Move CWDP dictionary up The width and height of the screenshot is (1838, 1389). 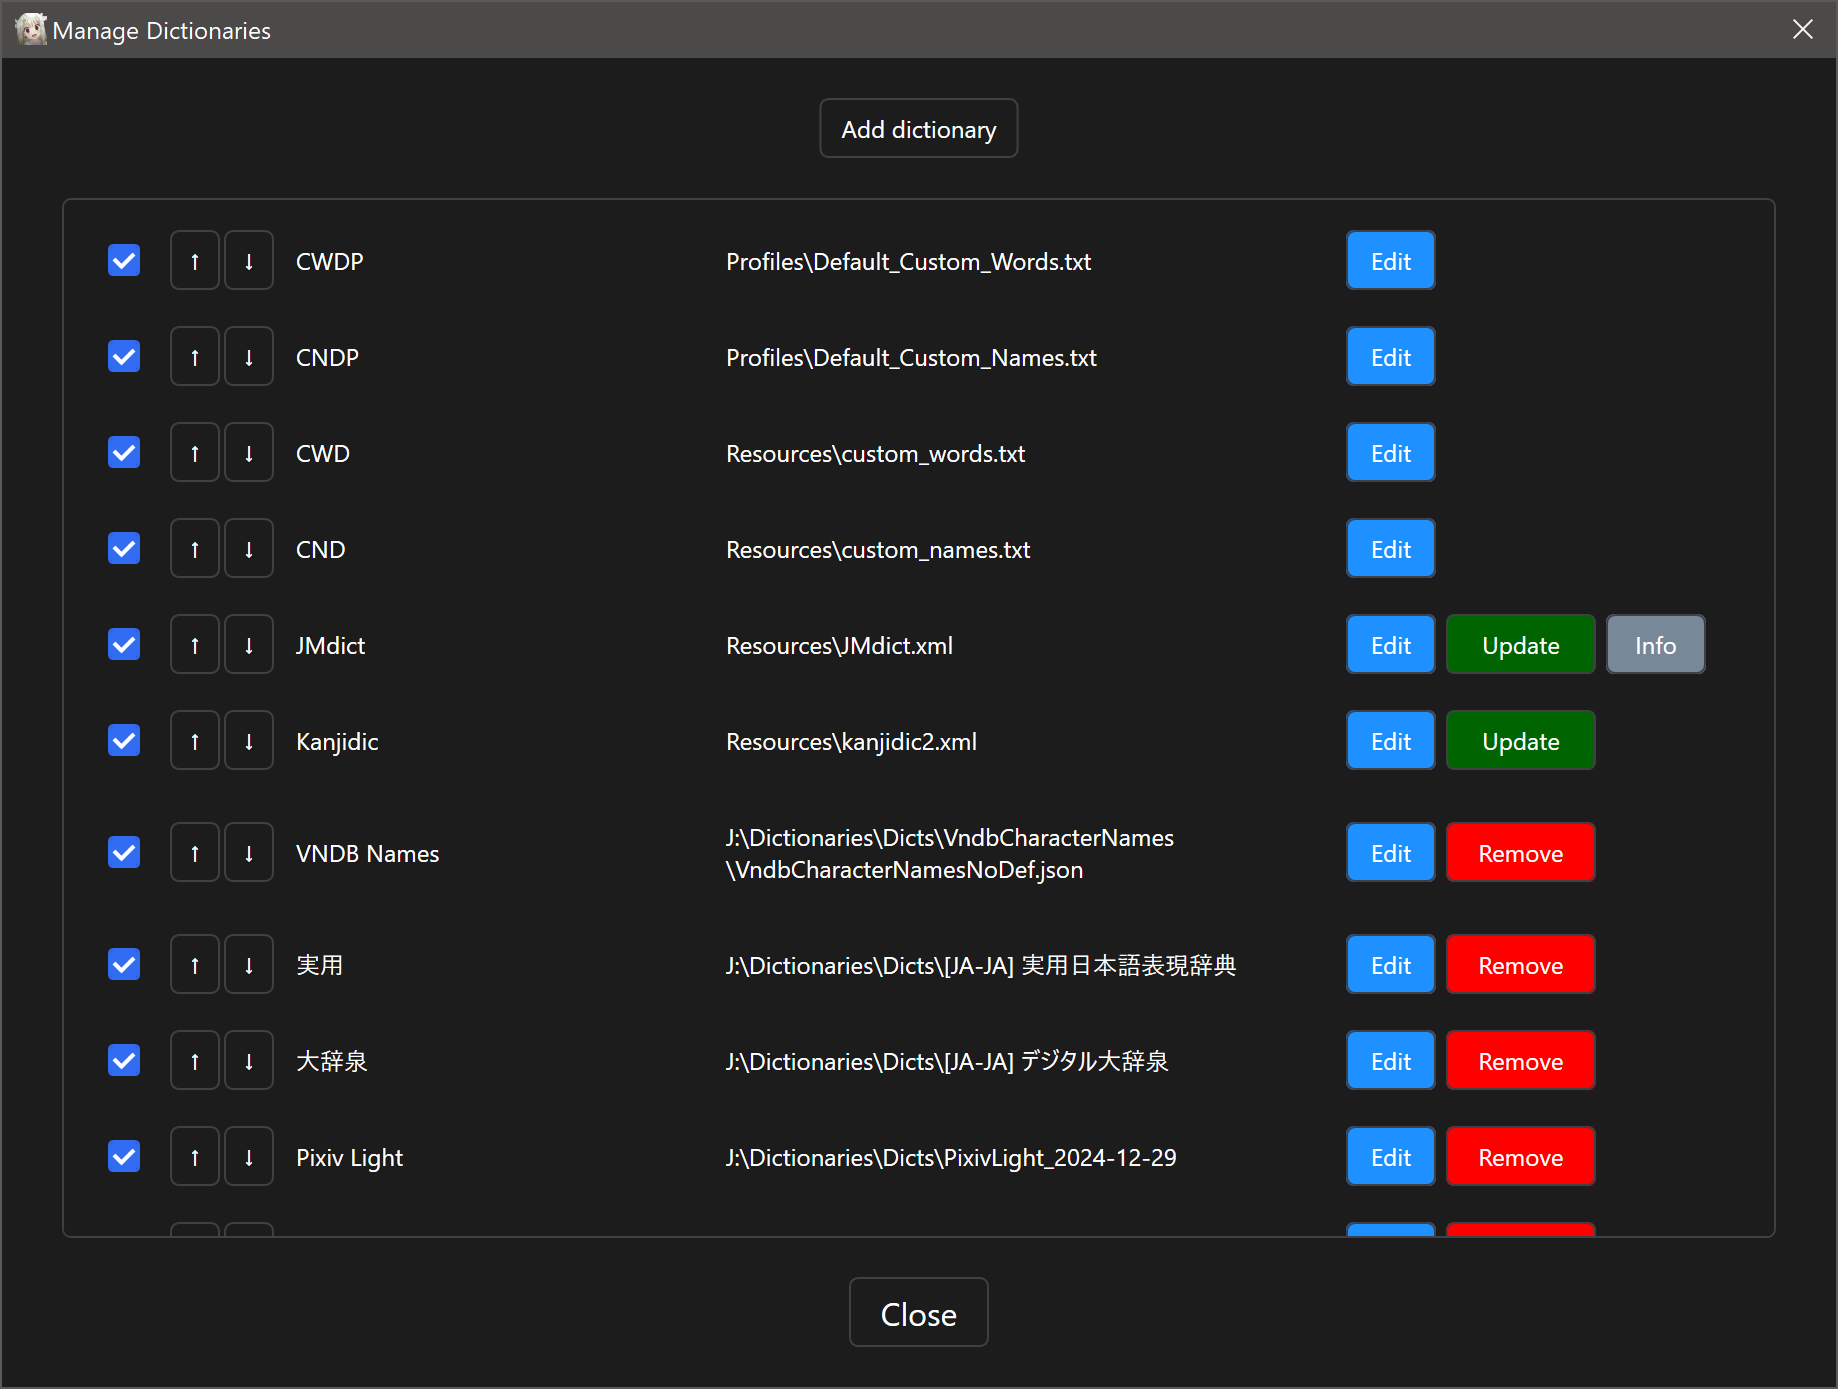click(x=195, y=261)
